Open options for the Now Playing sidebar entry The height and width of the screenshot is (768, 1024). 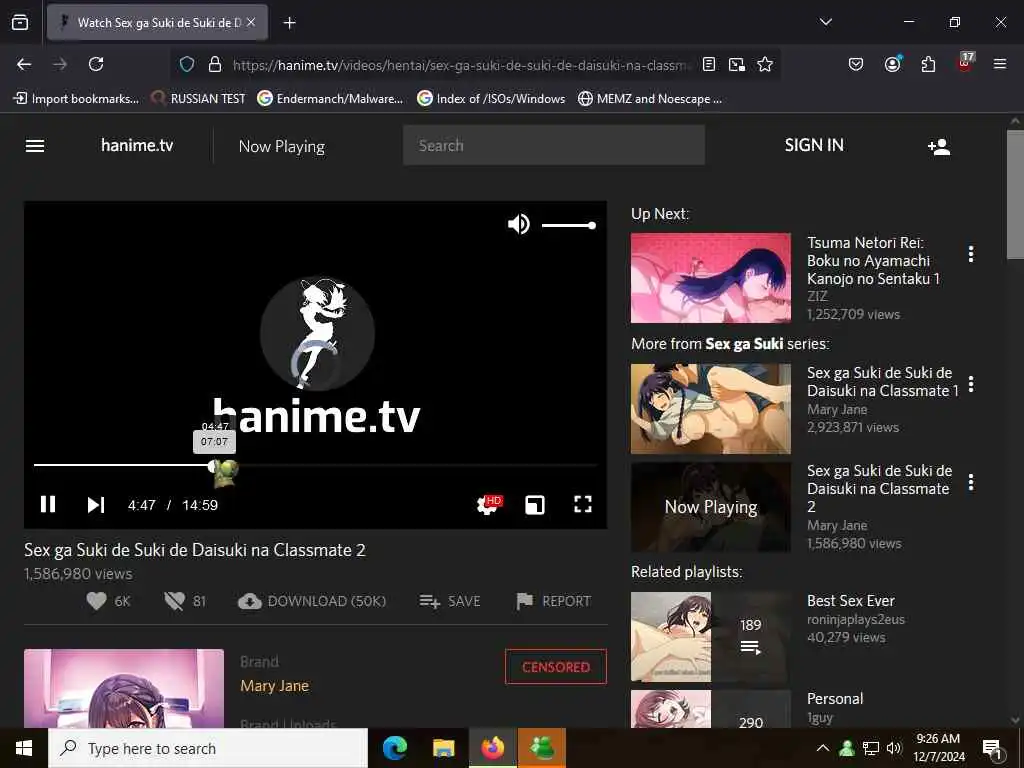(971, 482)
